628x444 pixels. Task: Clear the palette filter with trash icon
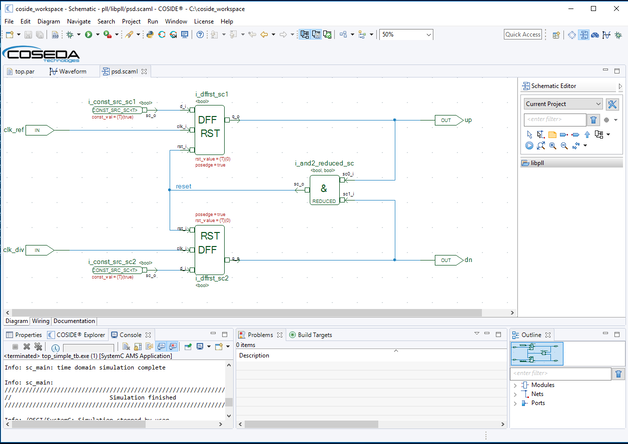tap(593, 119)
